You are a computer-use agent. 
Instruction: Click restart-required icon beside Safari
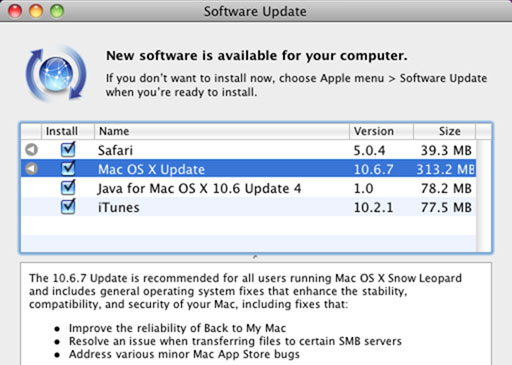coord(32,149)
